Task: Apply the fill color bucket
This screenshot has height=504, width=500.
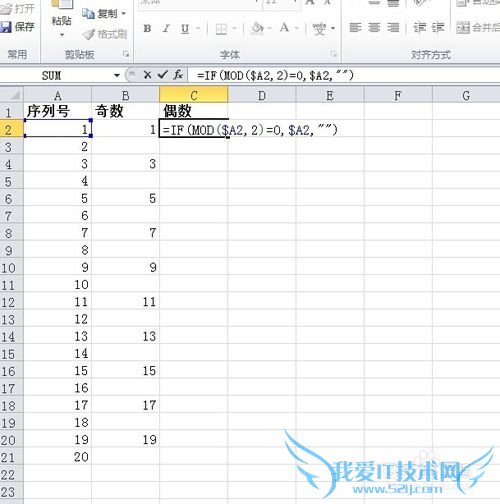Action: pyautogui.click(x=257, y=28)
